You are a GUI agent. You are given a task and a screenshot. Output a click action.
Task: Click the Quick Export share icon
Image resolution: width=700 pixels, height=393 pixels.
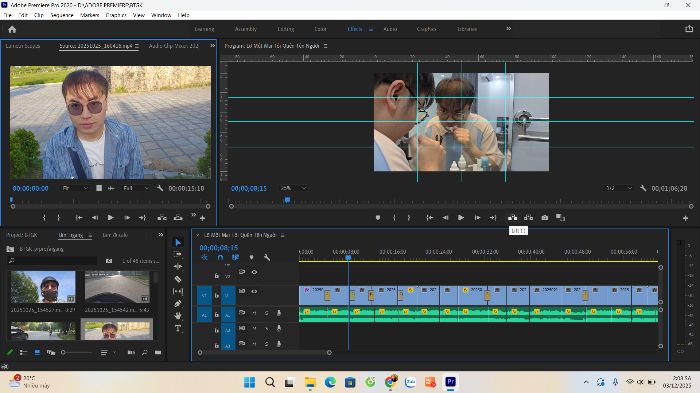point(689,29)
